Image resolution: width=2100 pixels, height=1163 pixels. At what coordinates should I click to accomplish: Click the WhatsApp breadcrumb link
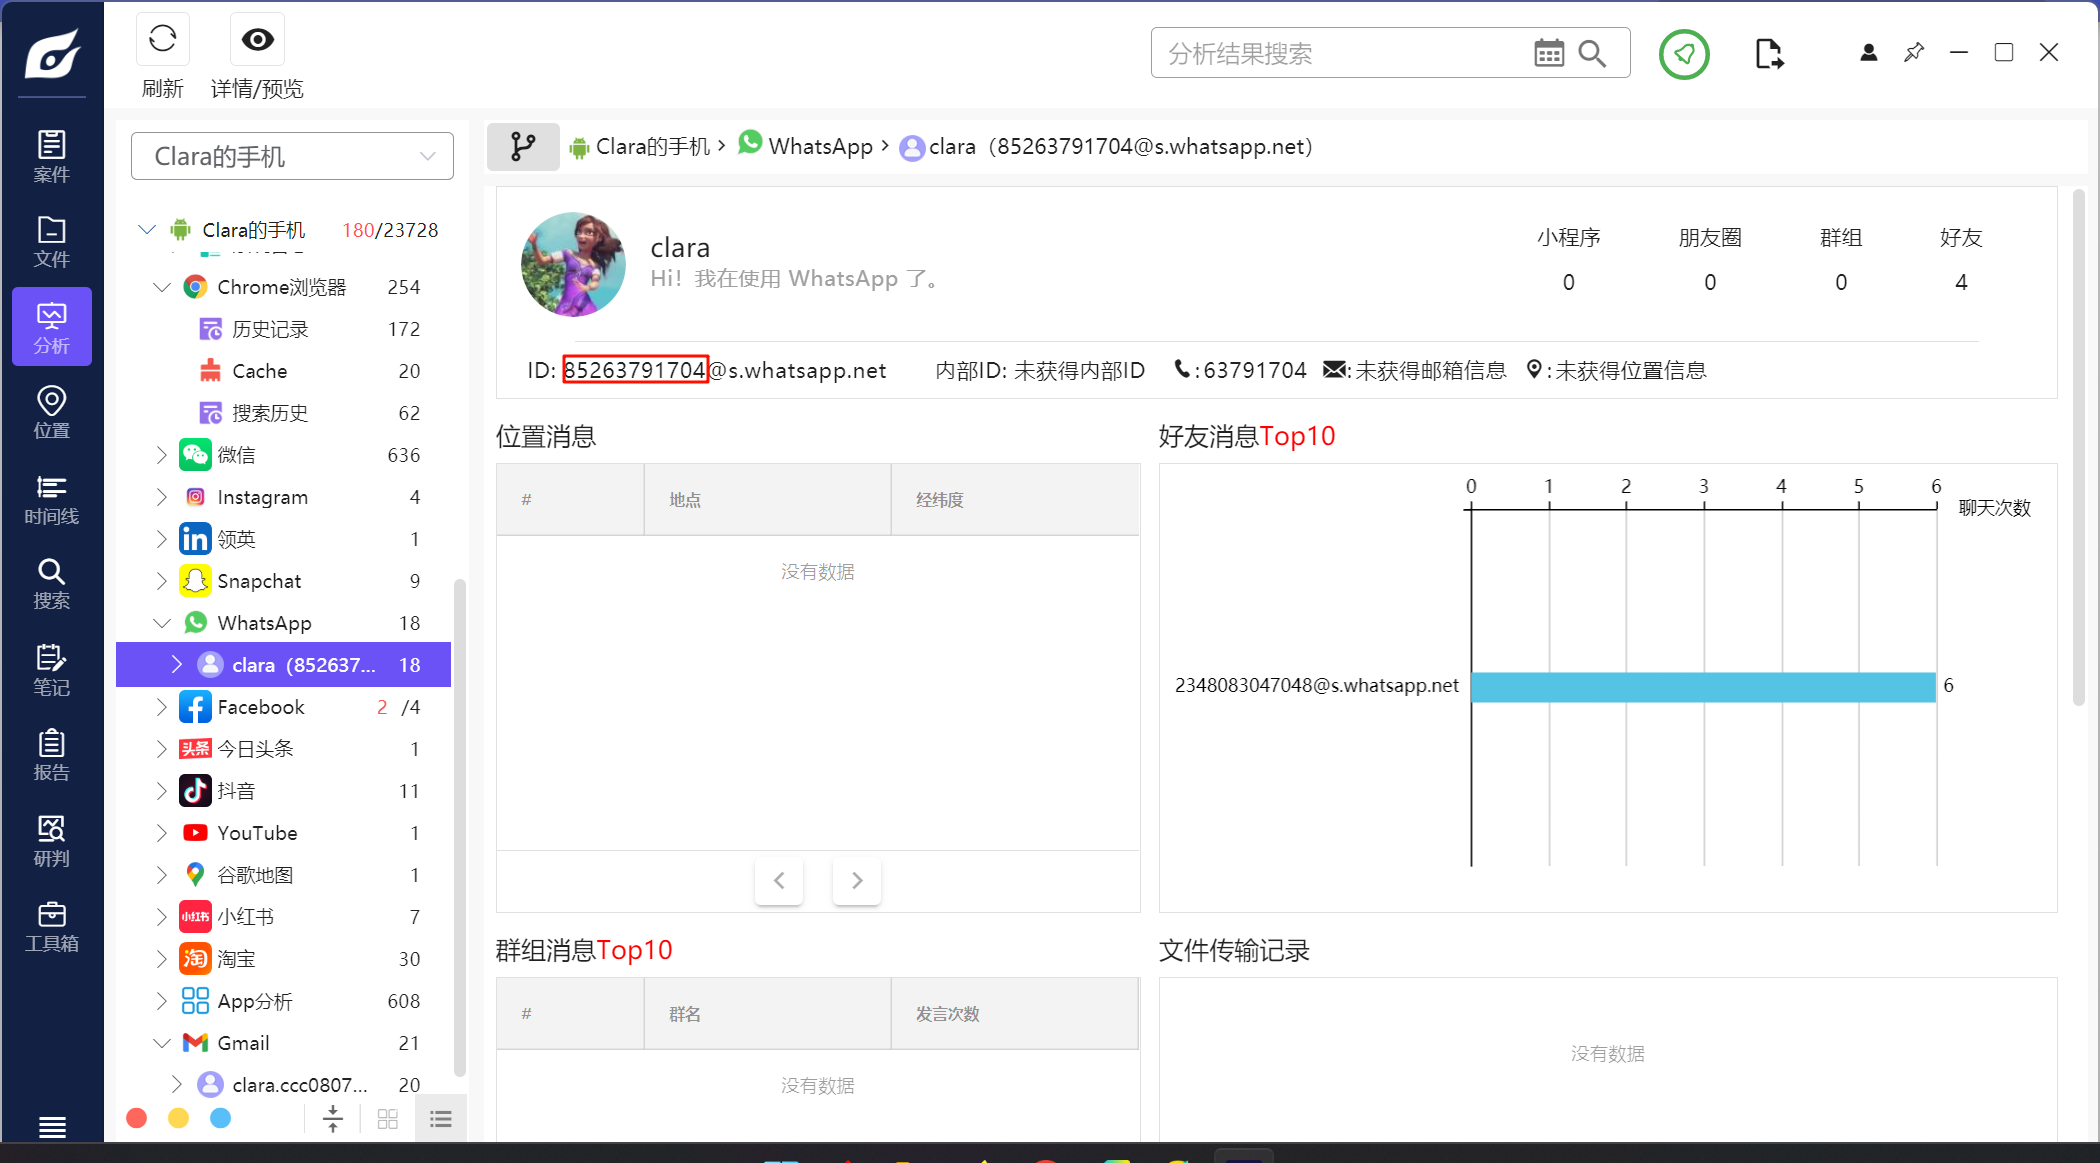click(x=820, y=147)
